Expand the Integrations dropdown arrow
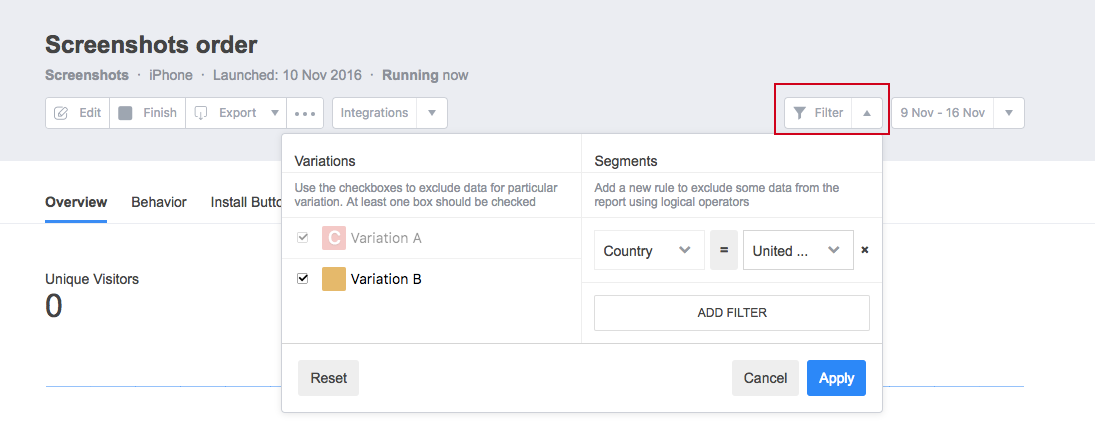The height and width of the screenshot is (446, 1095). coord(432,113)
